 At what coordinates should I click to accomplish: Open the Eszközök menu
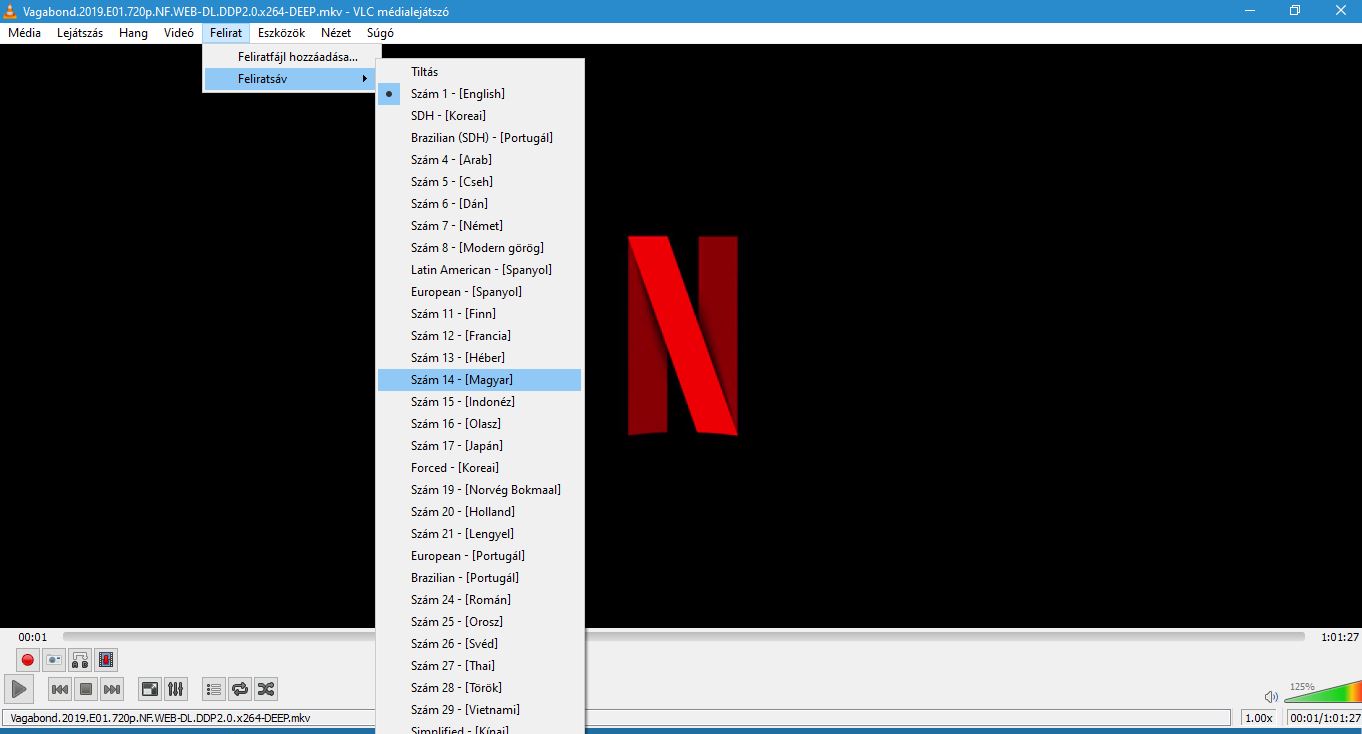pos(281,33)
